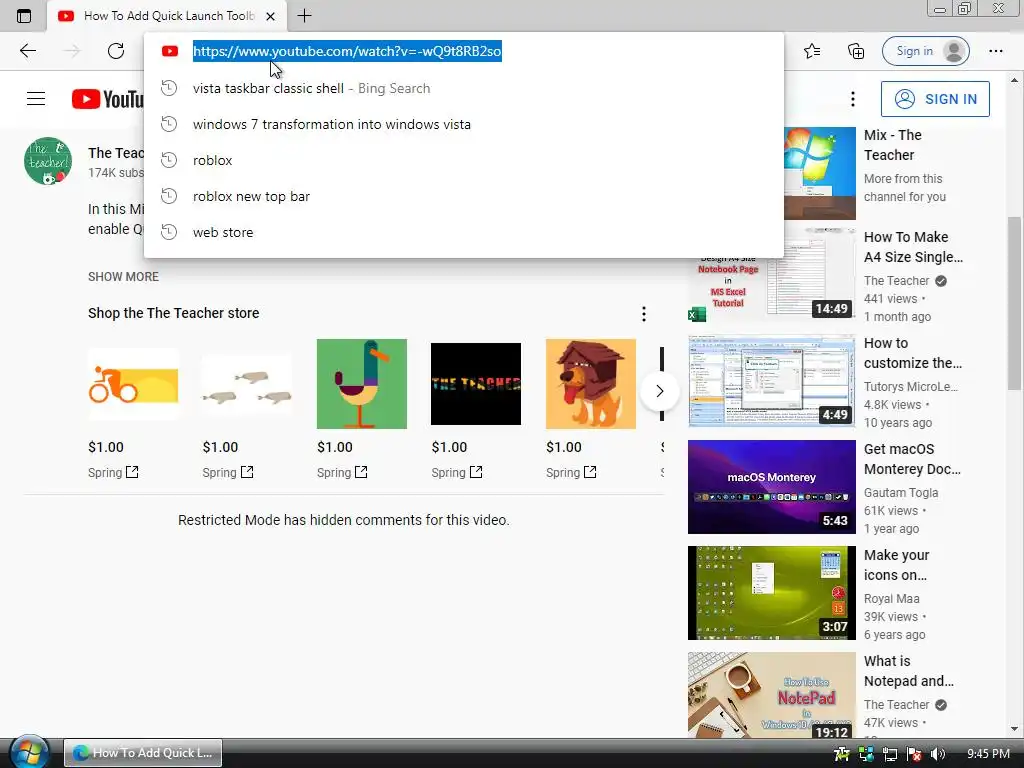This screenshot has width=1024, height=768.
Task: Open Mix - The Teacher playlist thumbnail
Action: pos(820,173)
